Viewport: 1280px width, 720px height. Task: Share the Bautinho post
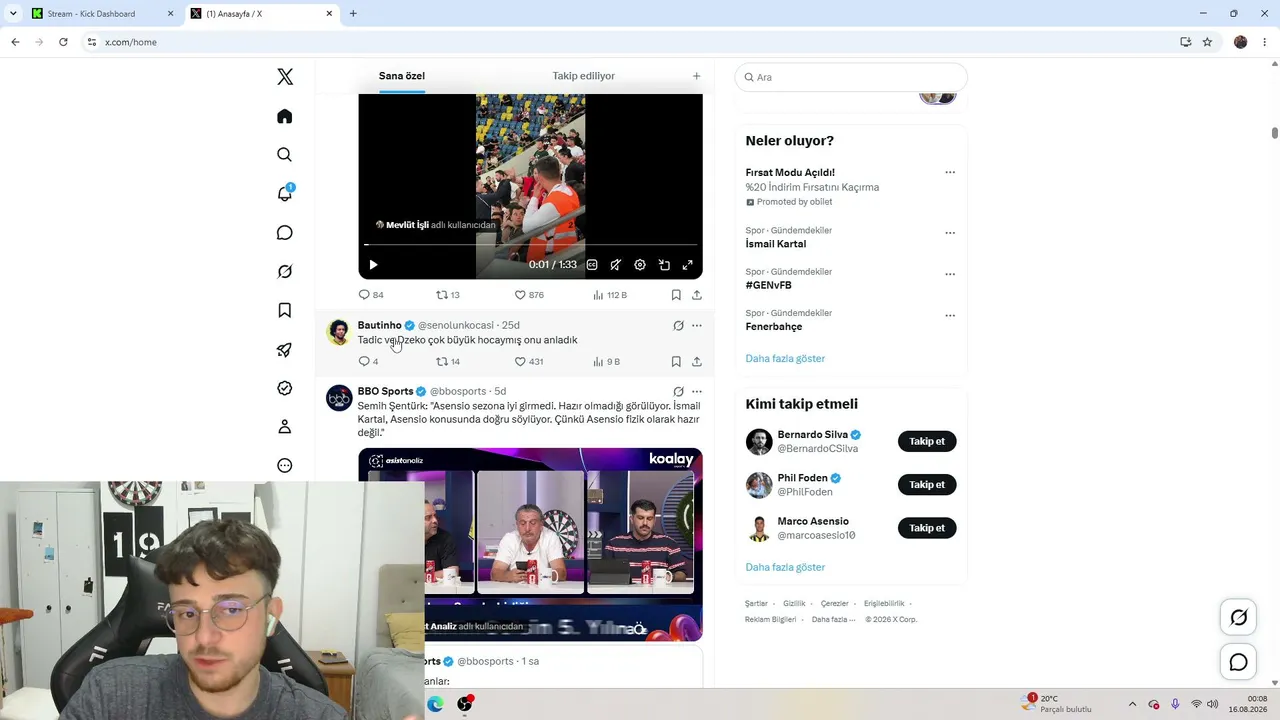click(x=697, y=362)
